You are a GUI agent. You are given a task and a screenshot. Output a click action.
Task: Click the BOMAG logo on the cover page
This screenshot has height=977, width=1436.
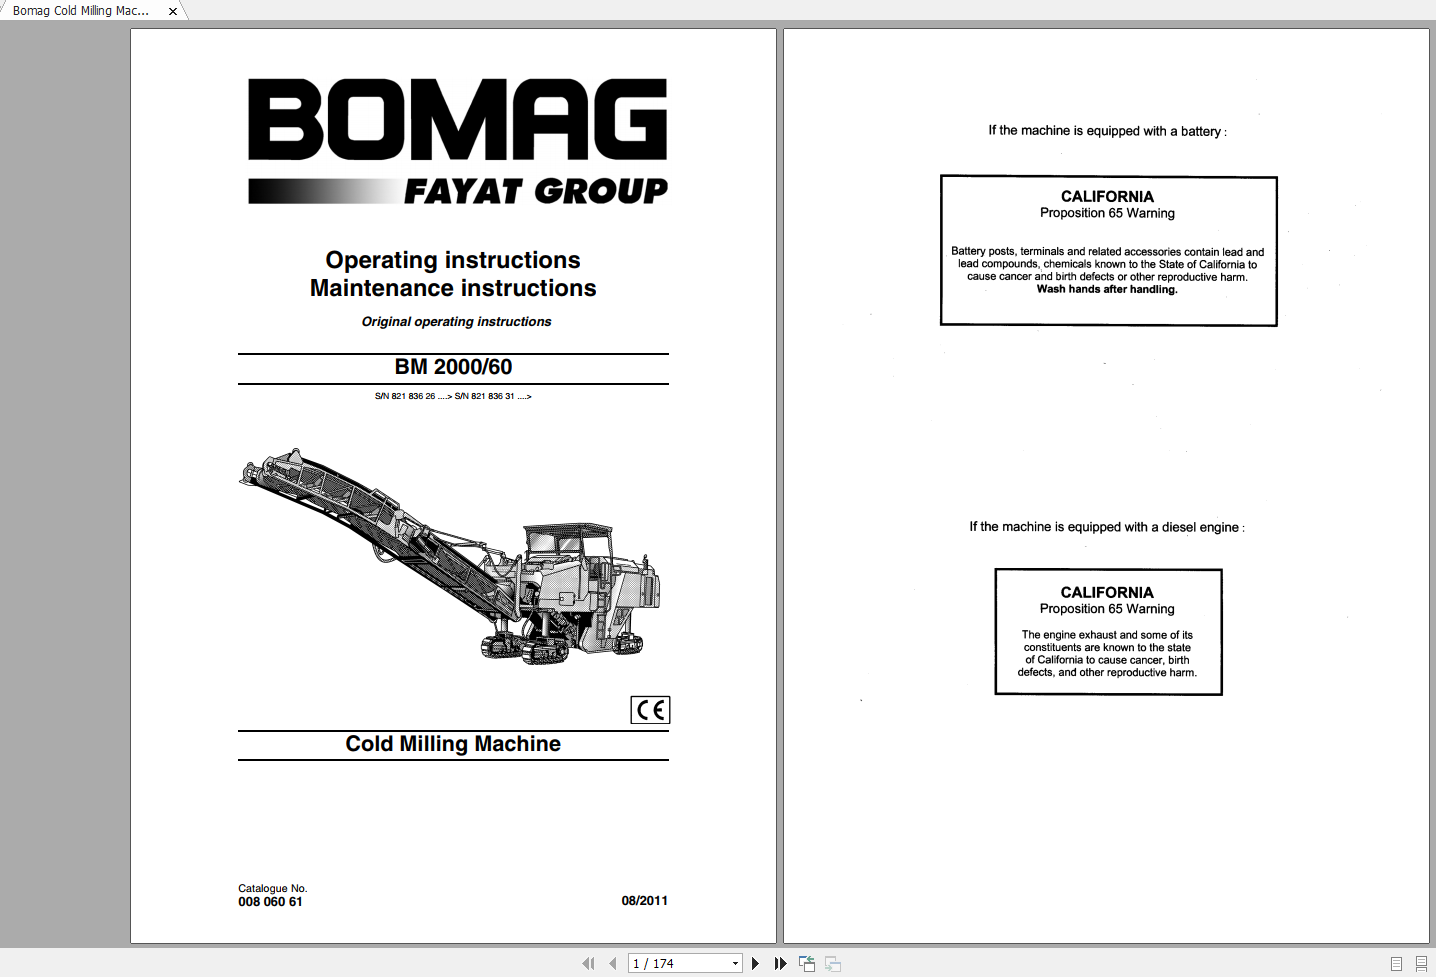(457, 120)
